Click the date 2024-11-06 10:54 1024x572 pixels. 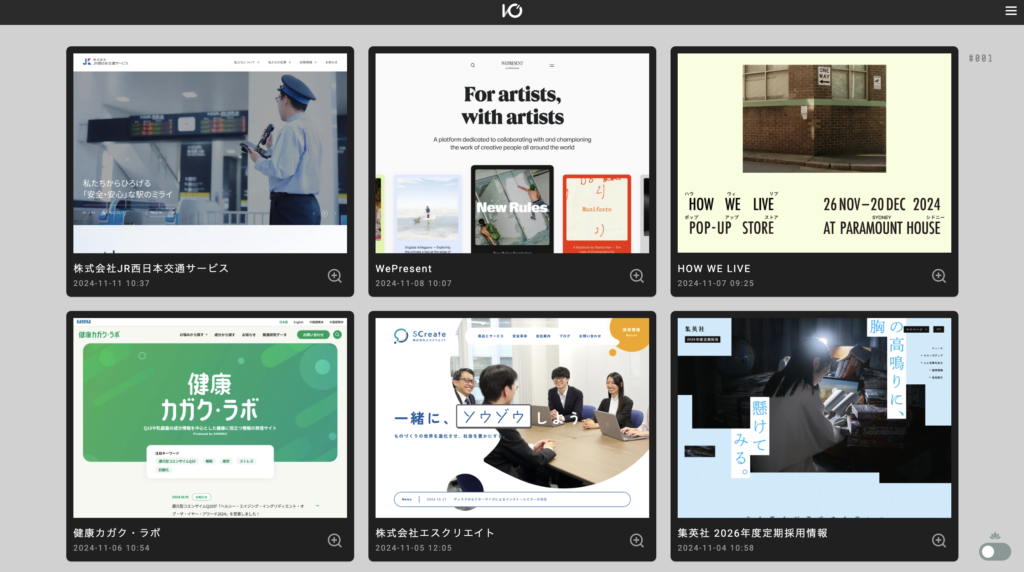(x=112, y=548)
